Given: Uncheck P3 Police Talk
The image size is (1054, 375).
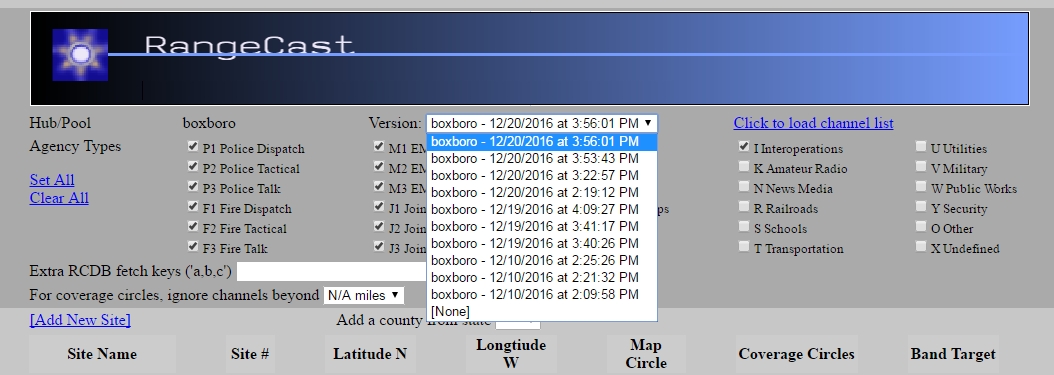Looking at the screenshot, I should (x=193, y=186).
